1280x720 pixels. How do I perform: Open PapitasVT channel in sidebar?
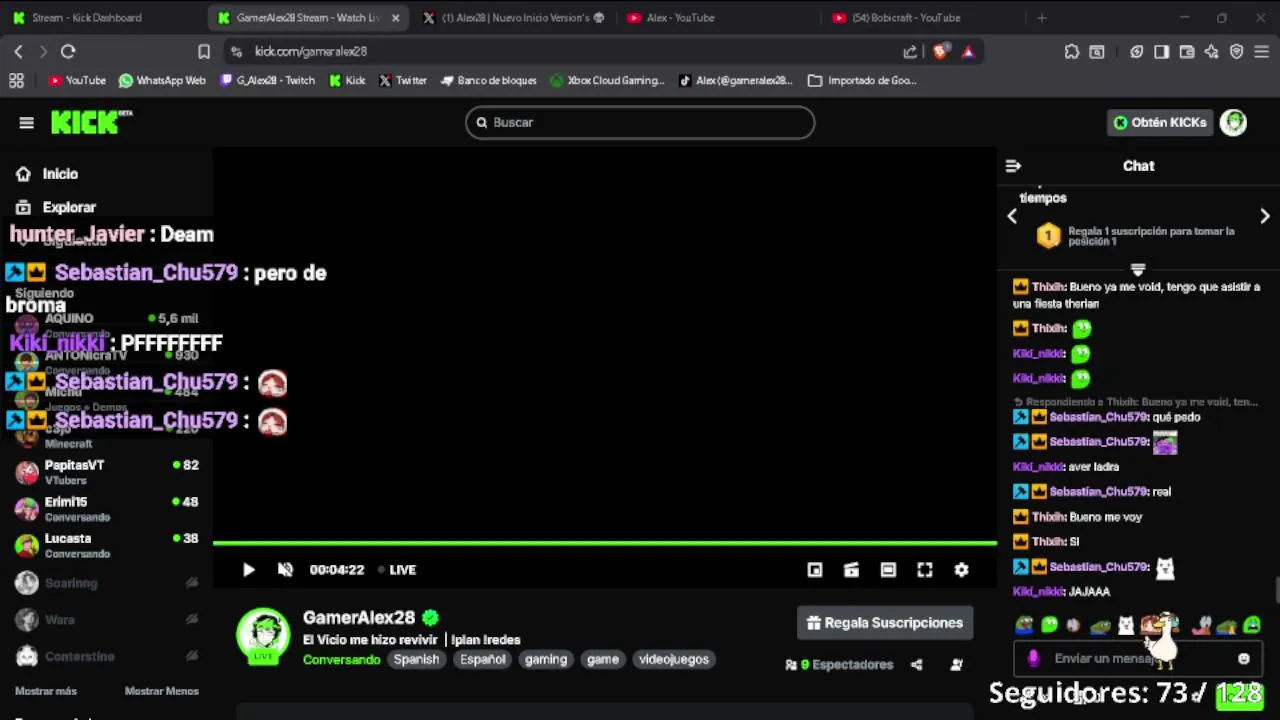pyautogui.click(x=106, y=472)
